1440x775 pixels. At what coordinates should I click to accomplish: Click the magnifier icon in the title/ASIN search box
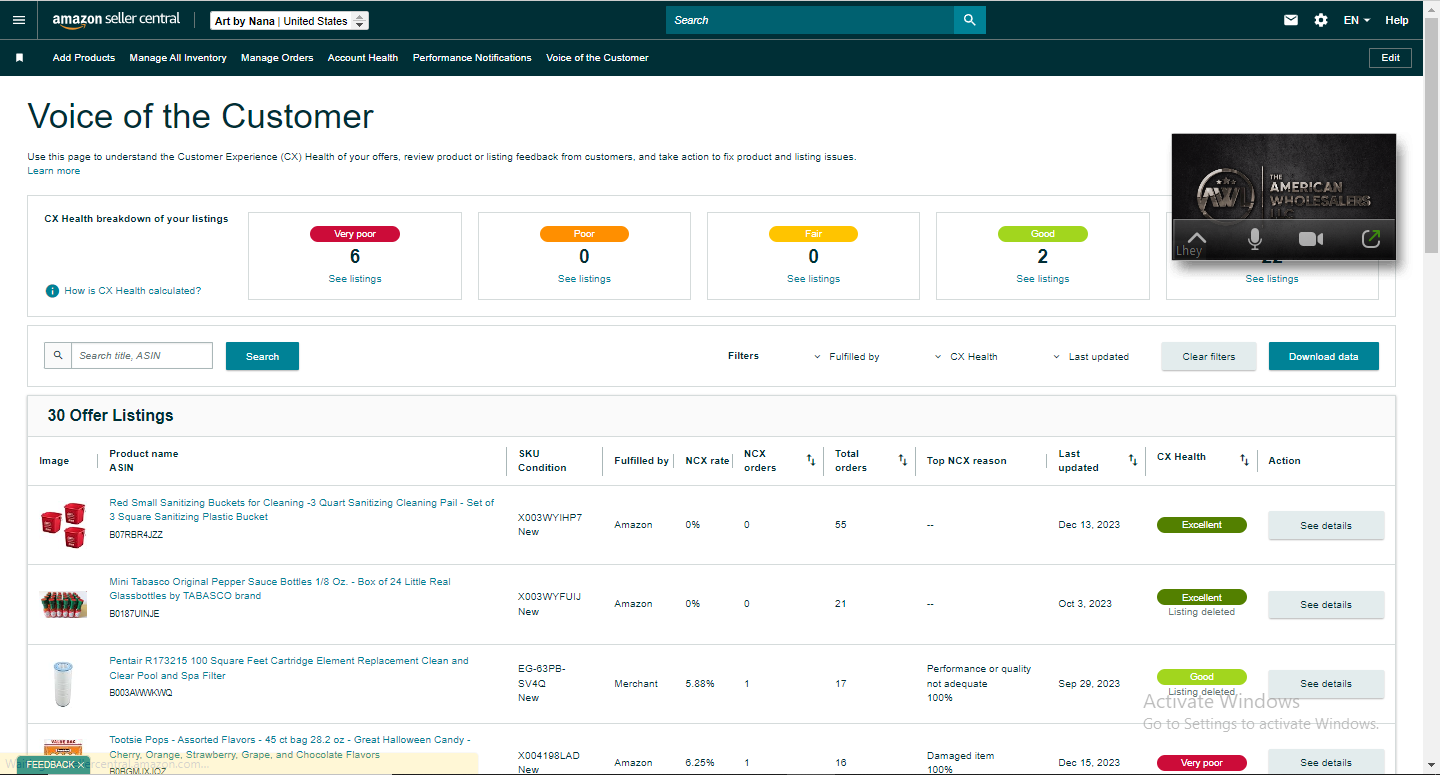(58, 355)
